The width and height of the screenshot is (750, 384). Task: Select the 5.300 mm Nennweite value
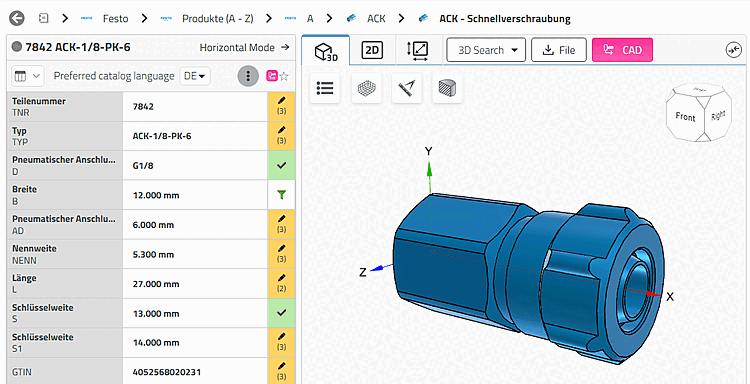point(195,254)
